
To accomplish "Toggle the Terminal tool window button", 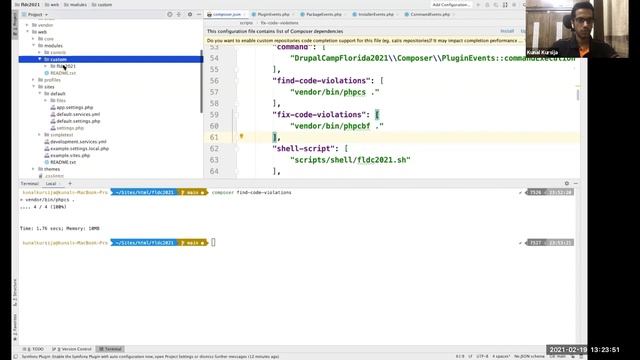I will (111, 349).
